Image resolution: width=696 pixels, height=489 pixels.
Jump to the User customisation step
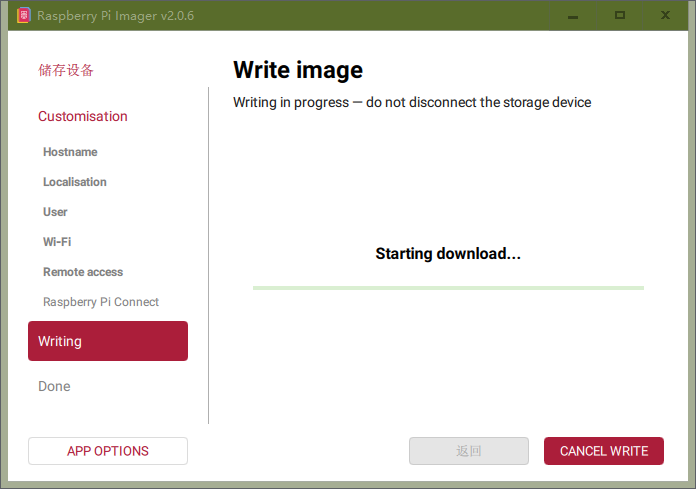(x=55, y=212)
